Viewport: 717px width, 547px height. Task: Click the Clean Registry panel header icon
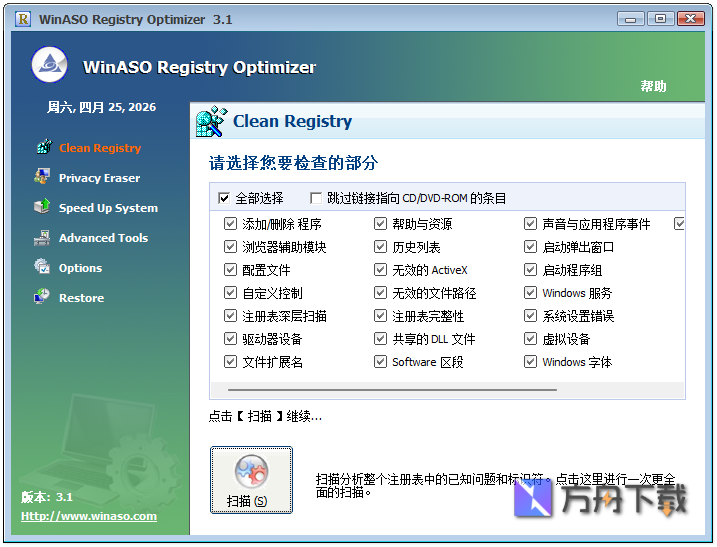(x=211, y=121)
